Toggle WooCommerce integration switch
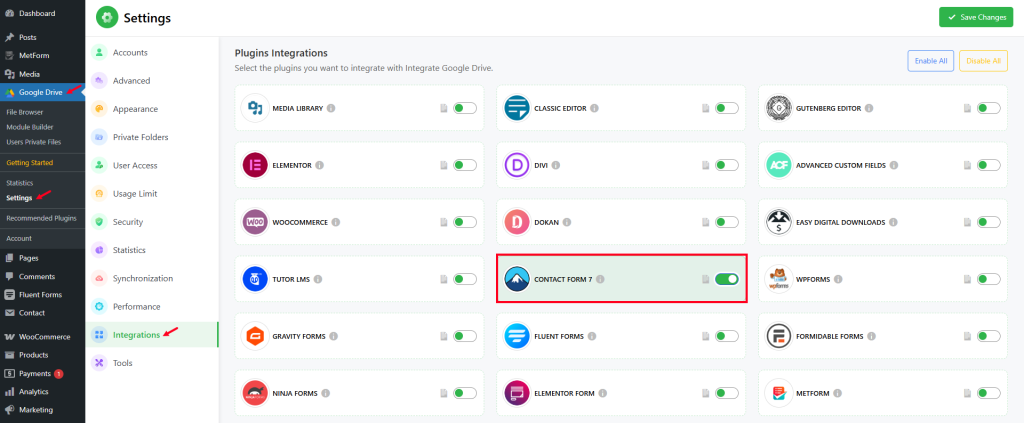Image resolution: width=1024 pixels, height=423 pixels. (465, 222)
